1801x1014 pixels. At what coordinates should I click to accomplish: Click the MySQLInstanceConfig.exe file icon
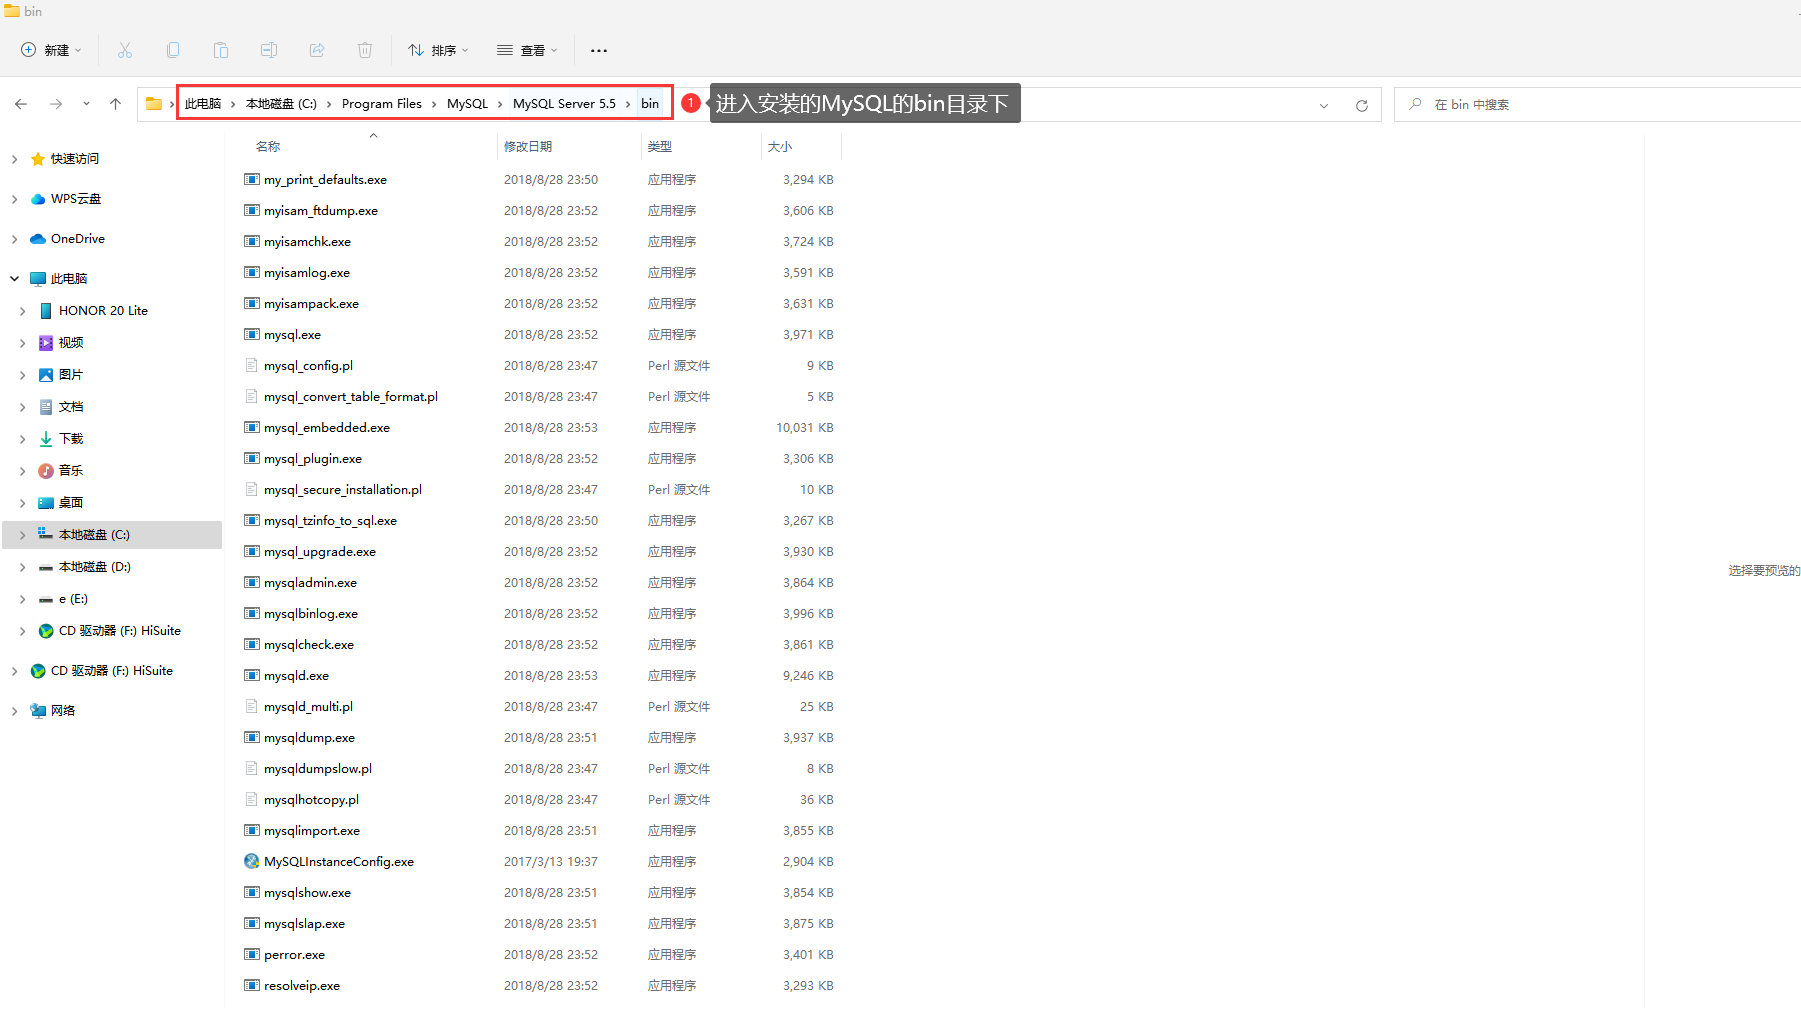click(252, 861)
